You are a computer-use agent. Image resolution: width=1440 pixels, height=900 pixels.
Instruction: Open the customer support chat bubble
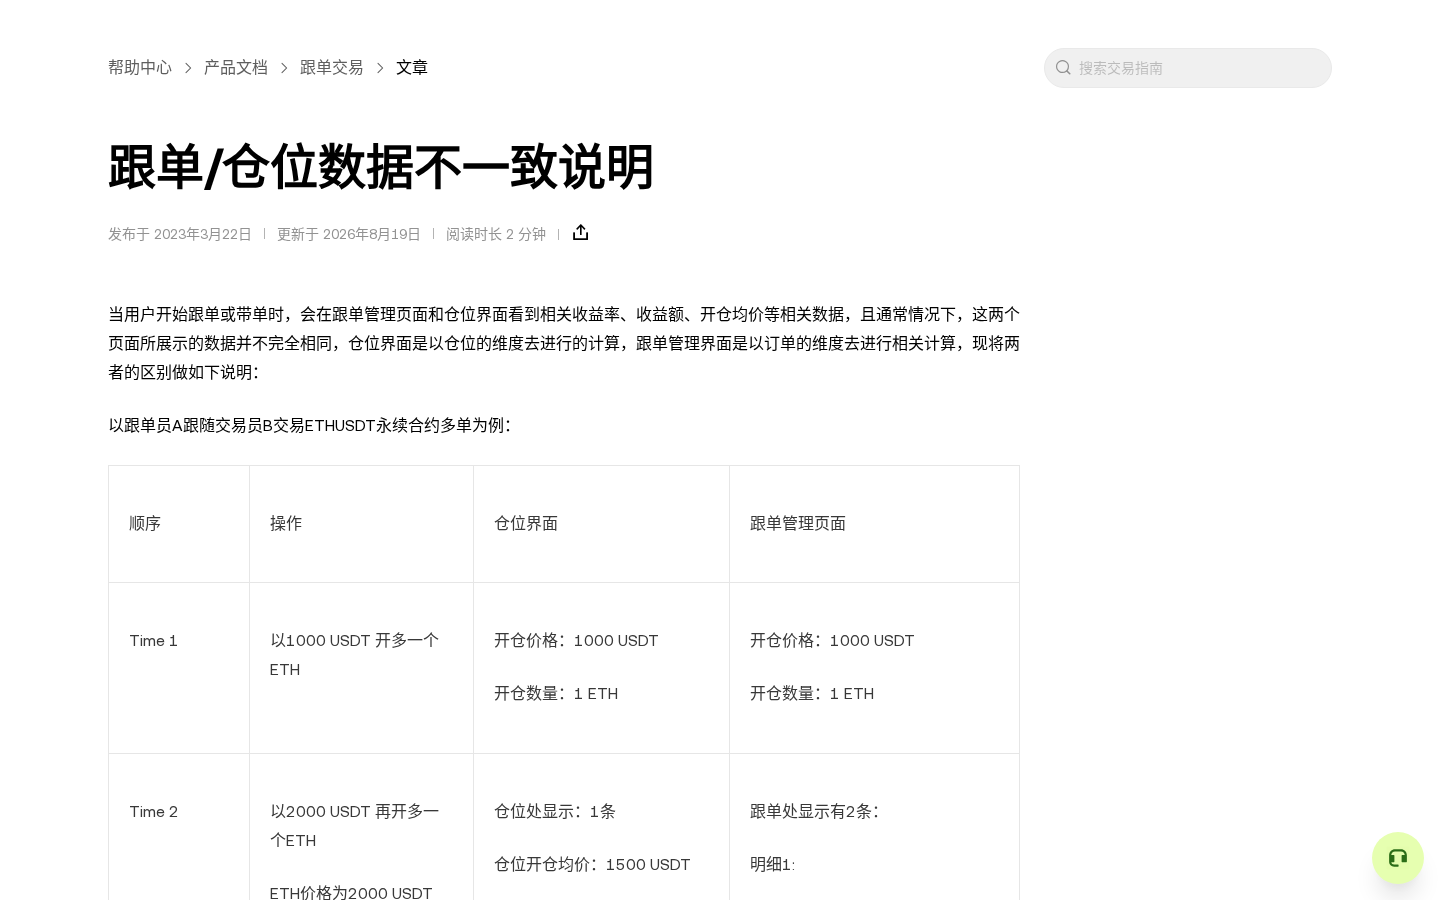click(x=1398, y=858)
